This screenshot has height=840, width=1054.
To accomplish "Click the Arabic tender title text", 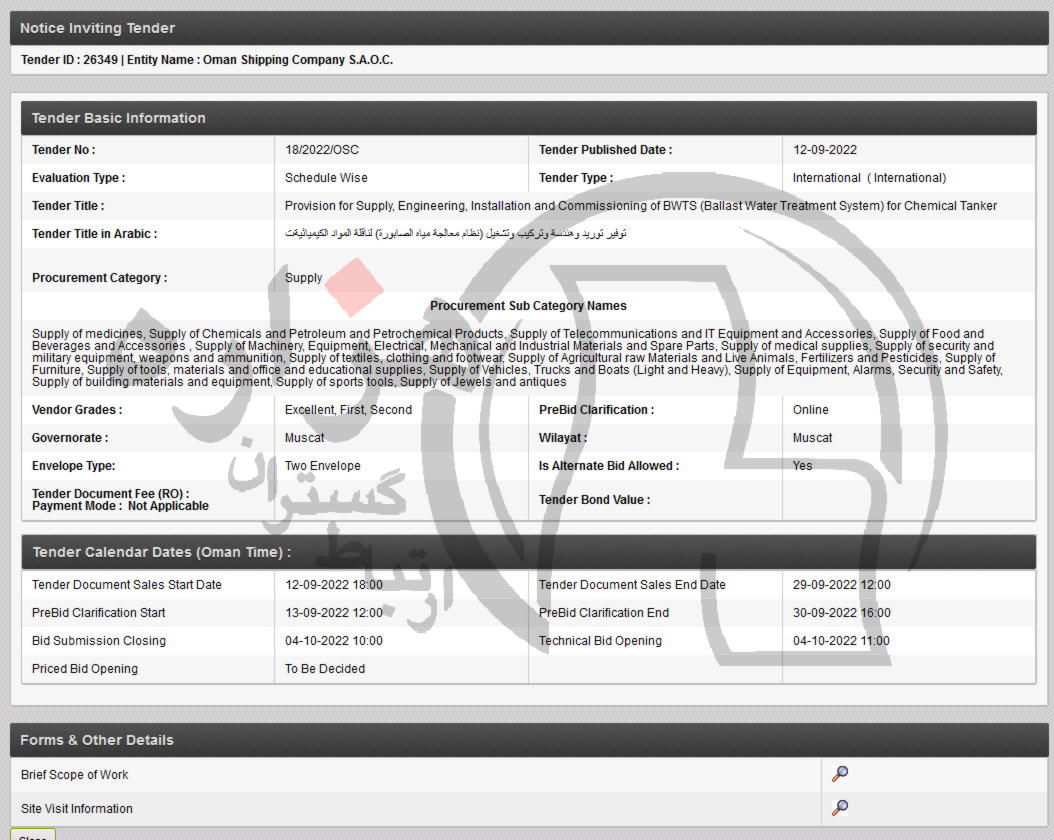I will point(455,234).
